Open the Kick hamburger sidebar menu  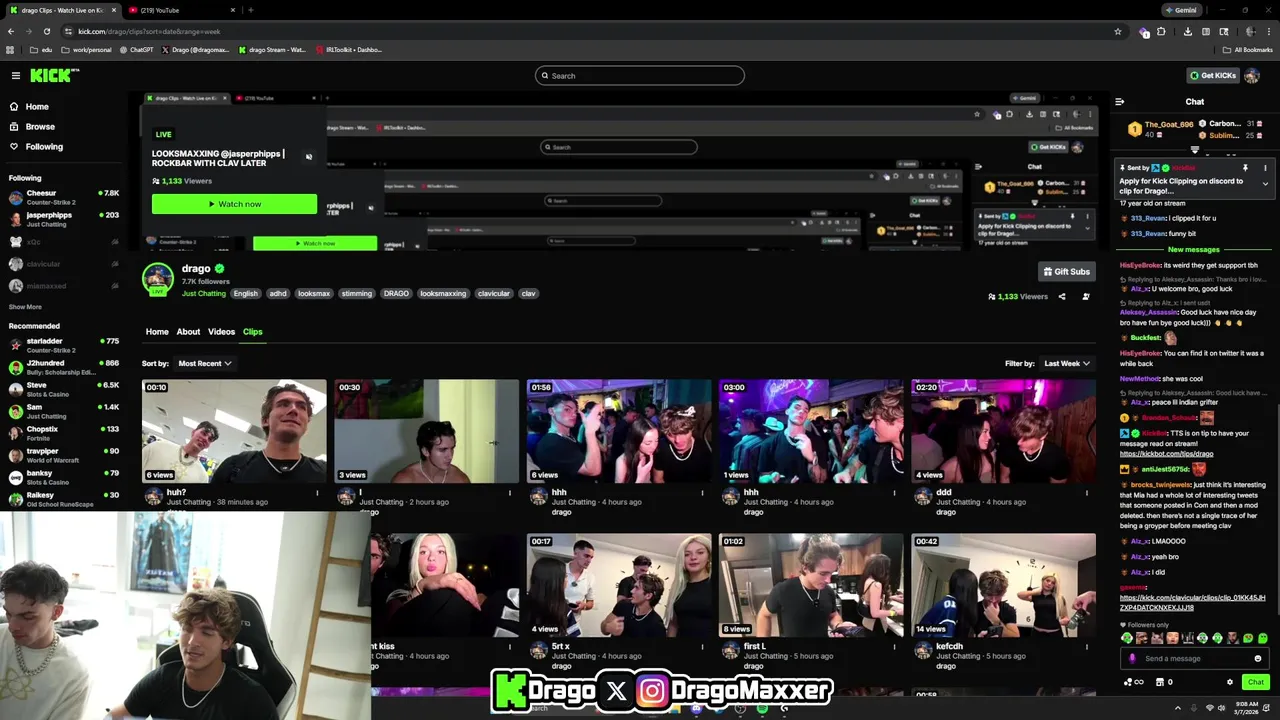click(15, 75)
